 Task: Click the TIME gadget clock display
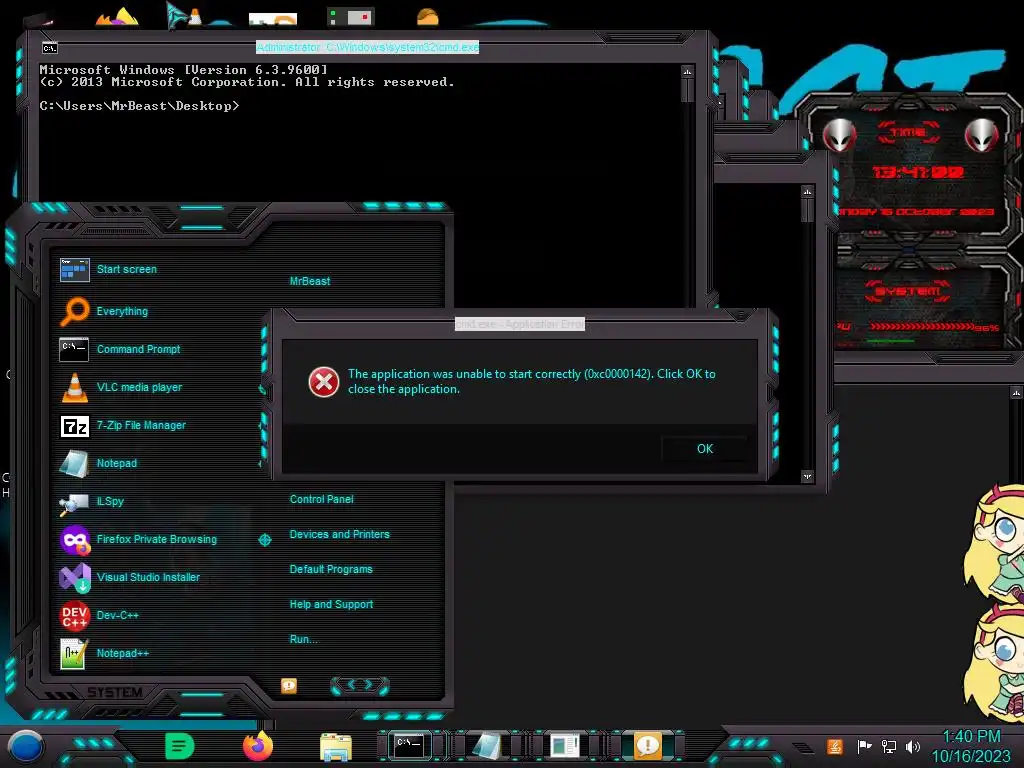918,172
